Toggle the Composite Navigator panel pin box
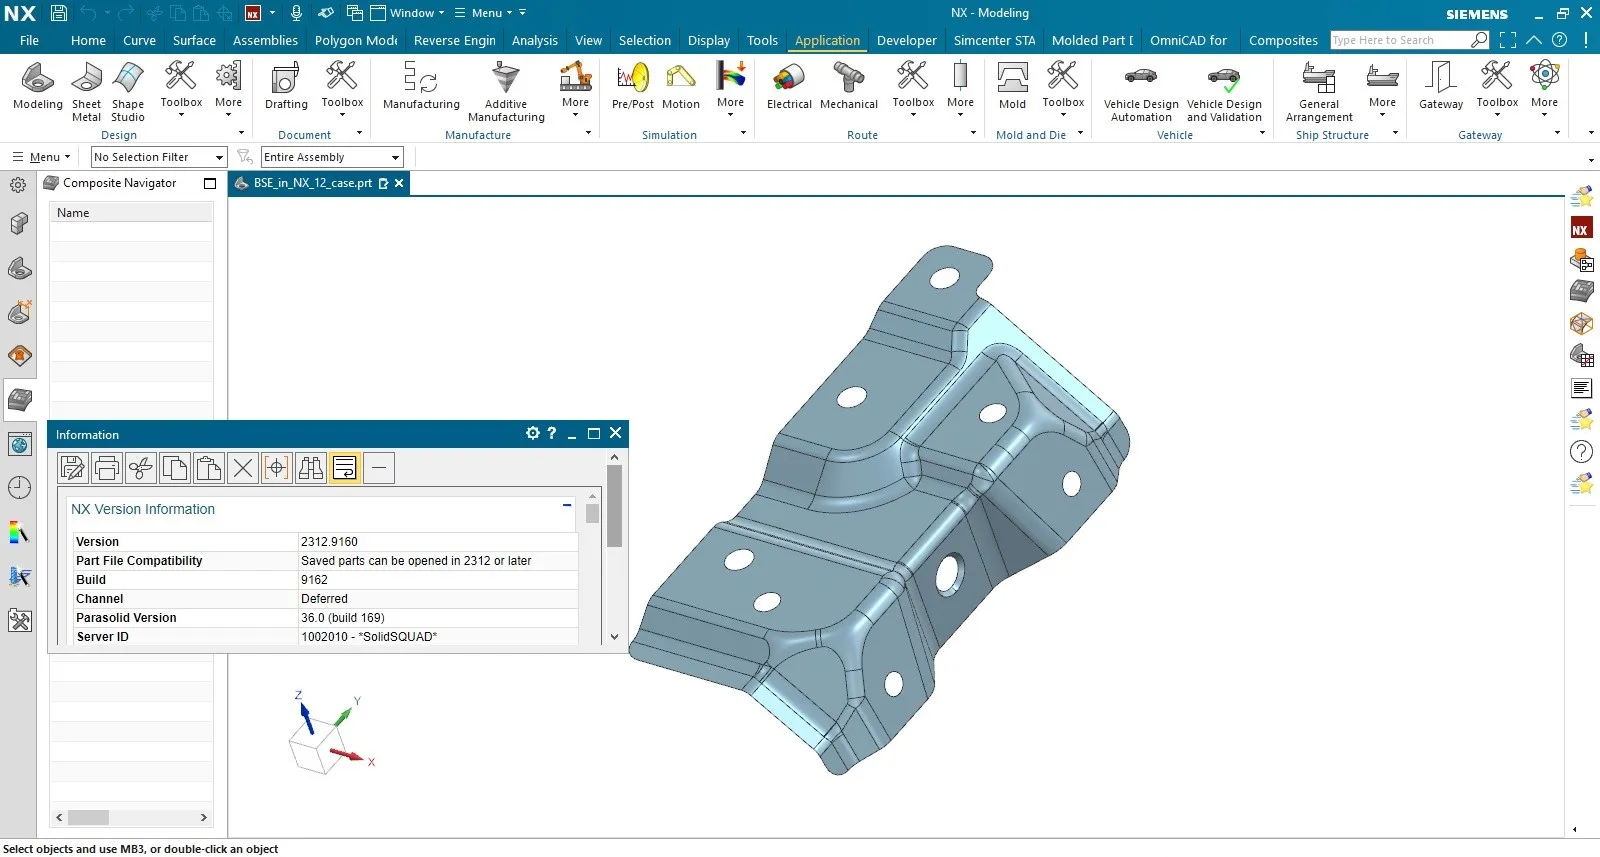This screenshot has width=1600, height=857. click(210, 183)
